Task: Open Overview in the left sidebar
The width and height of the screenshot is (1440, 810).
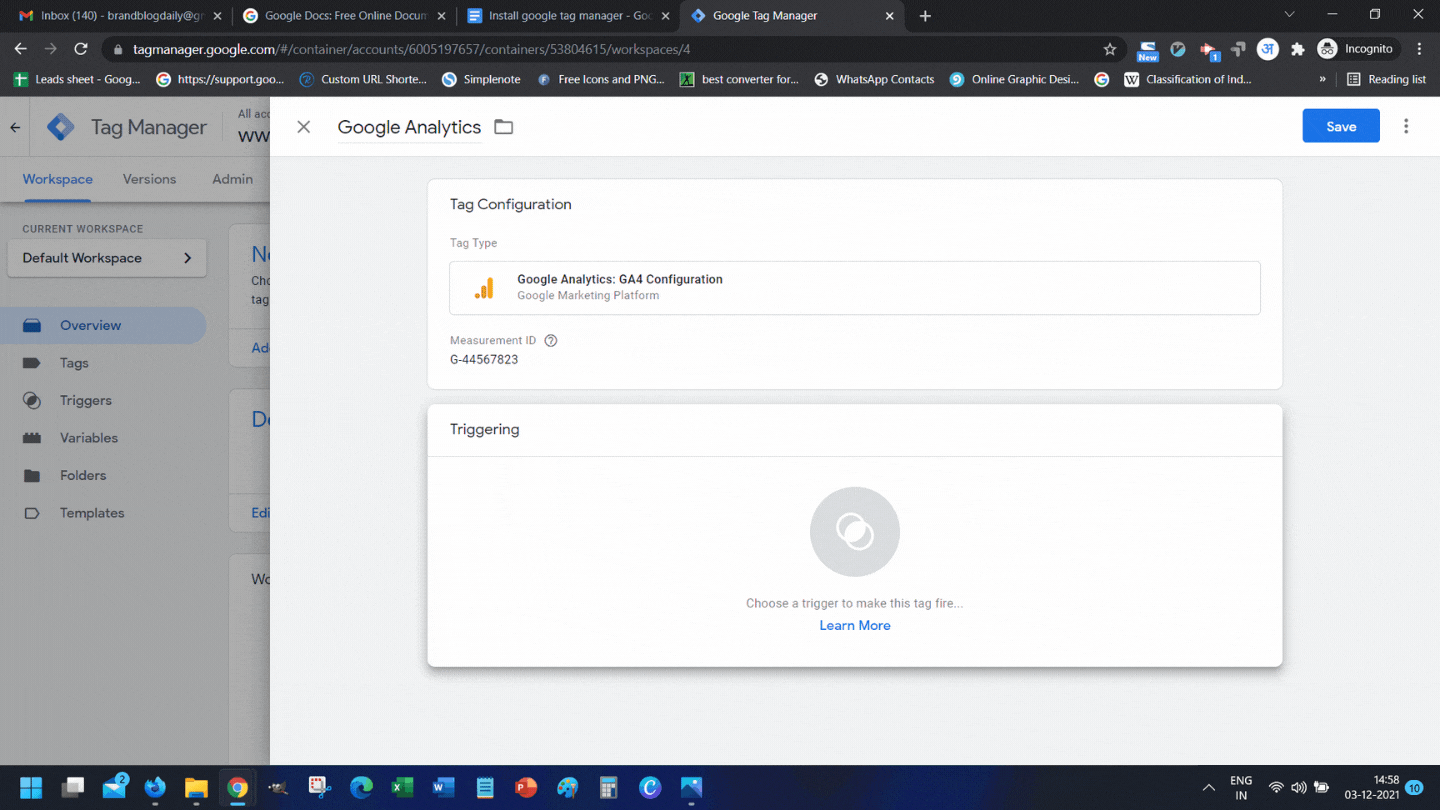Action: tap(103, 325)
